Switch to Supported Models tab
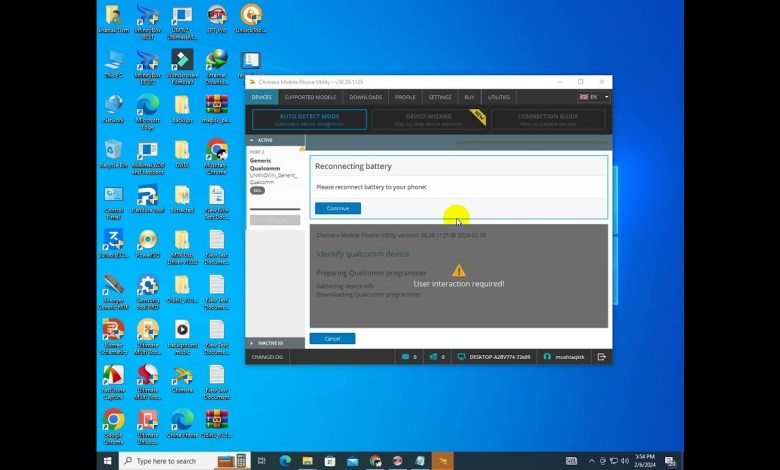The height and width of the screenshot is (470, 780). [310, 97]
